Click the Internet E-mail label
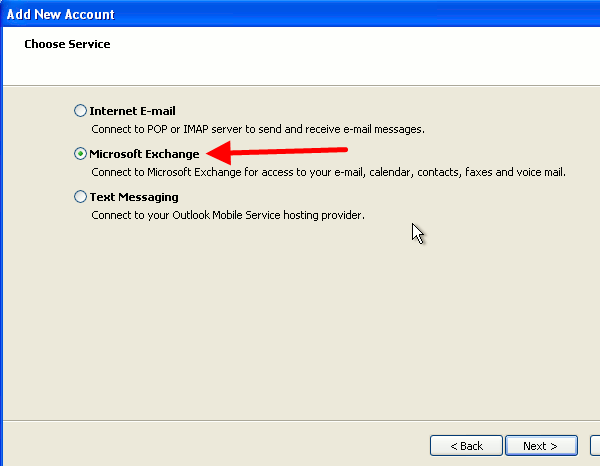 tap(132, 111)
